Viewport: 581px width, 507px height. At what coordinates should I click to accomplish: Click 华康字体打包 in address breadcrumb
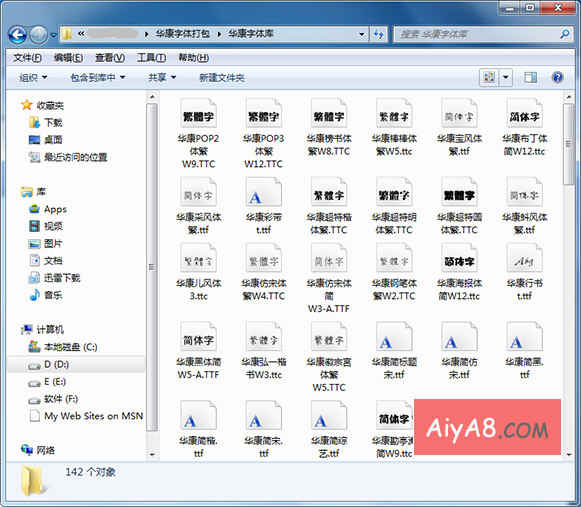(183, 34)
